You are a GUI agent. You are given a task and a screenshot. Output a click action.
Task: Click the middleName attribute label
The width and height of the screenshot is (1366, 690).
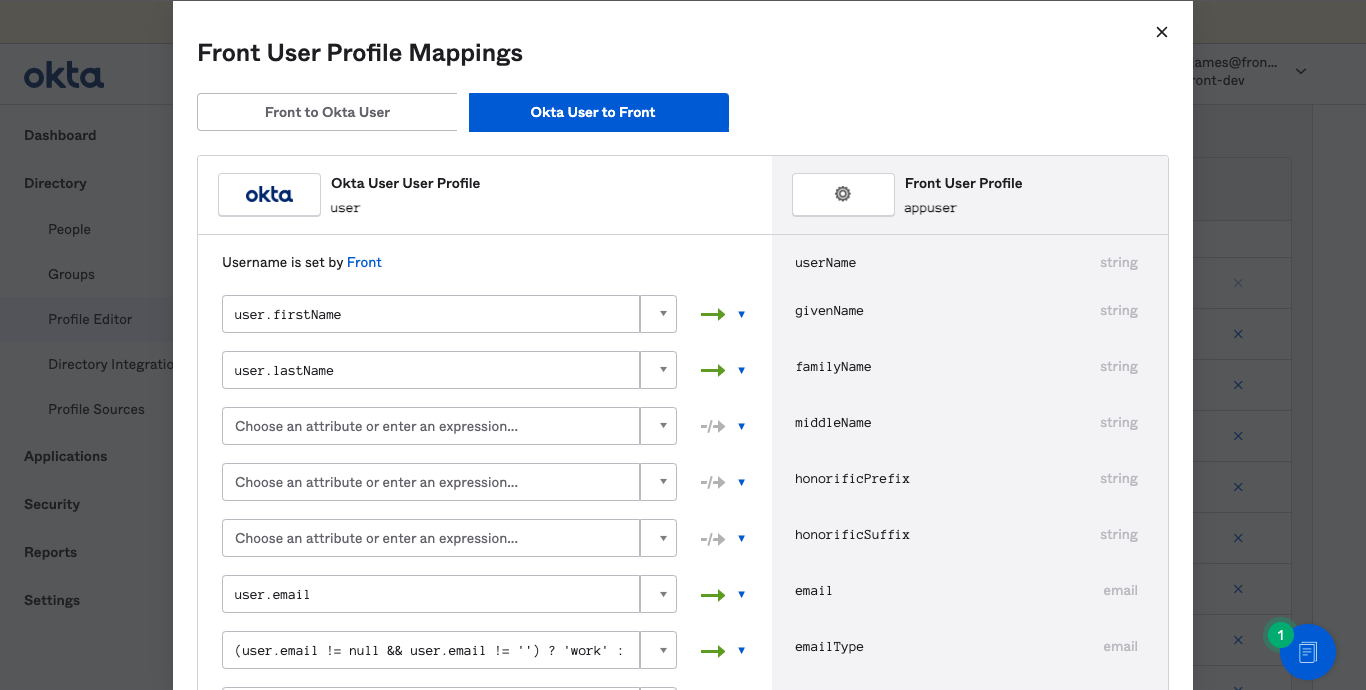click(833, 422)
